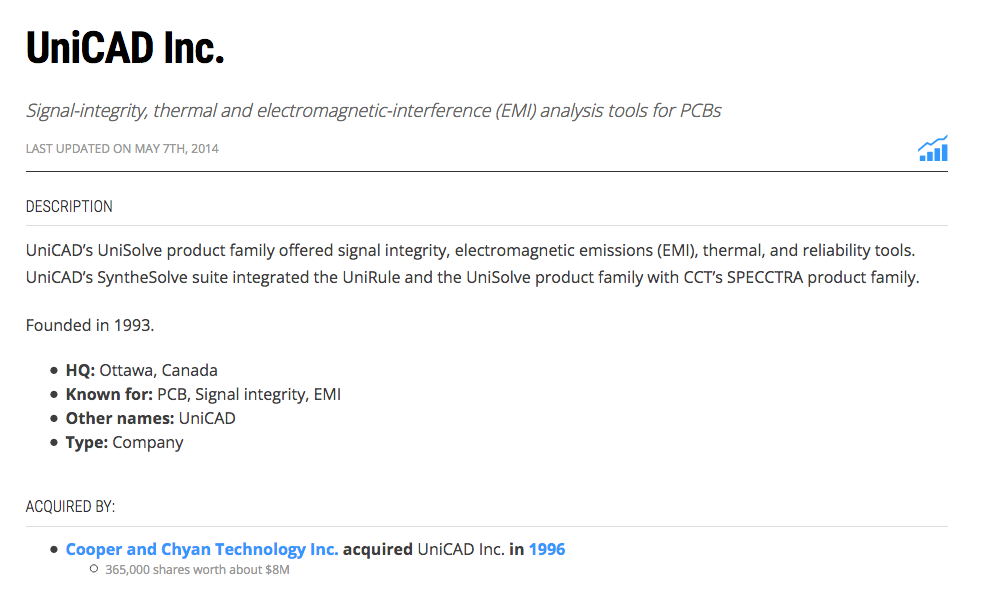
Task: Follow the 1996 year link
Action: point(547,549)
